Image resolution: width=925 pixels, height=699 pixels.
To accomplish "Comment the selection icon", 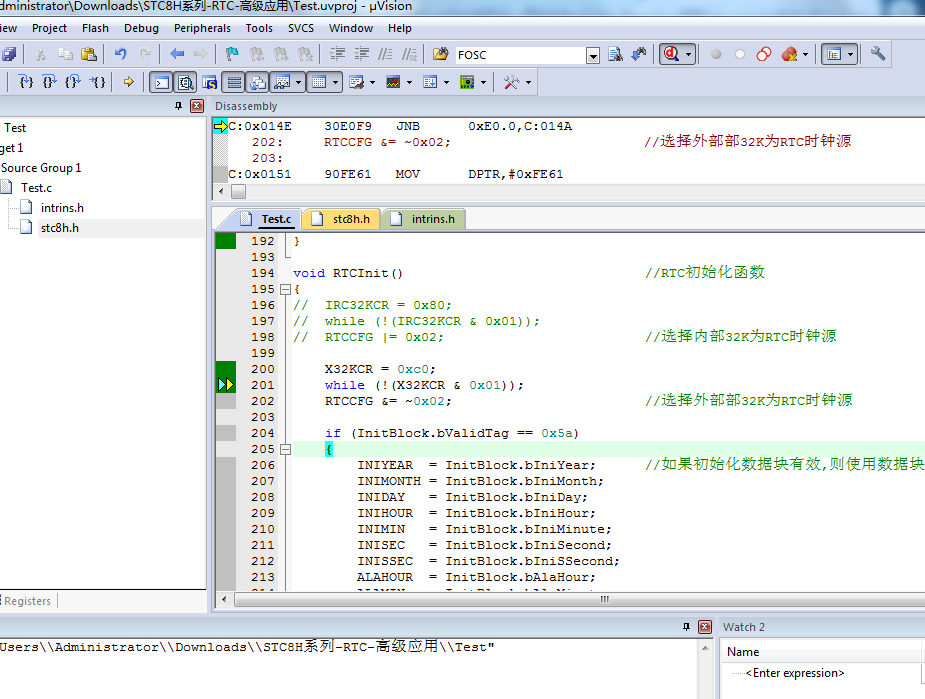I will click(385, 54).
